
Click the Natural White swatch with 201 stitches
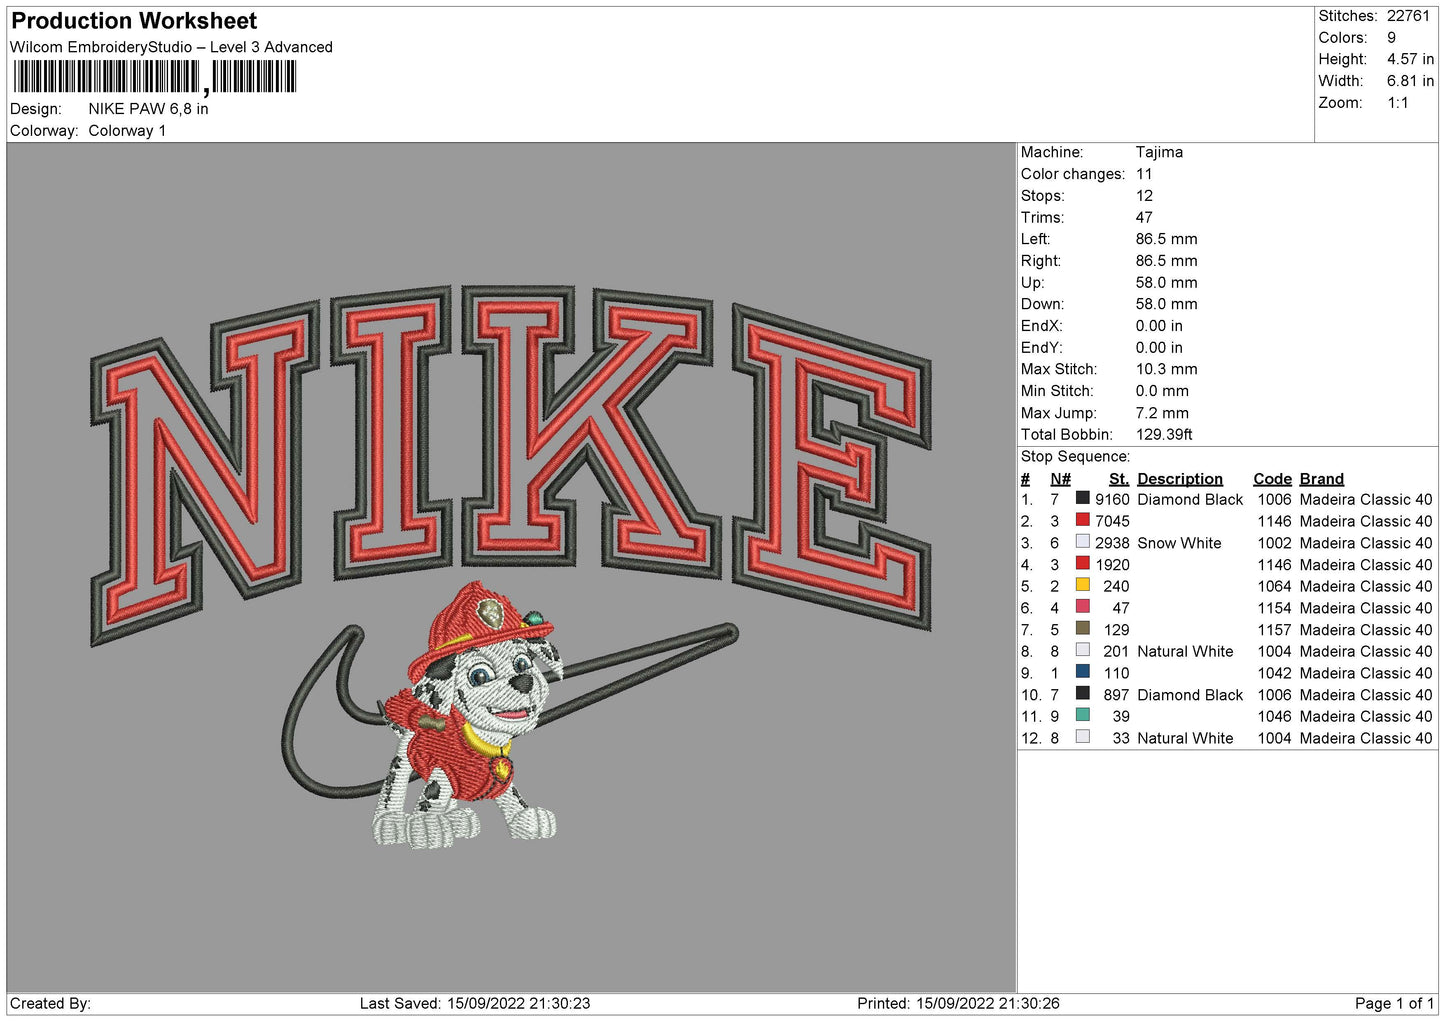1082,650
